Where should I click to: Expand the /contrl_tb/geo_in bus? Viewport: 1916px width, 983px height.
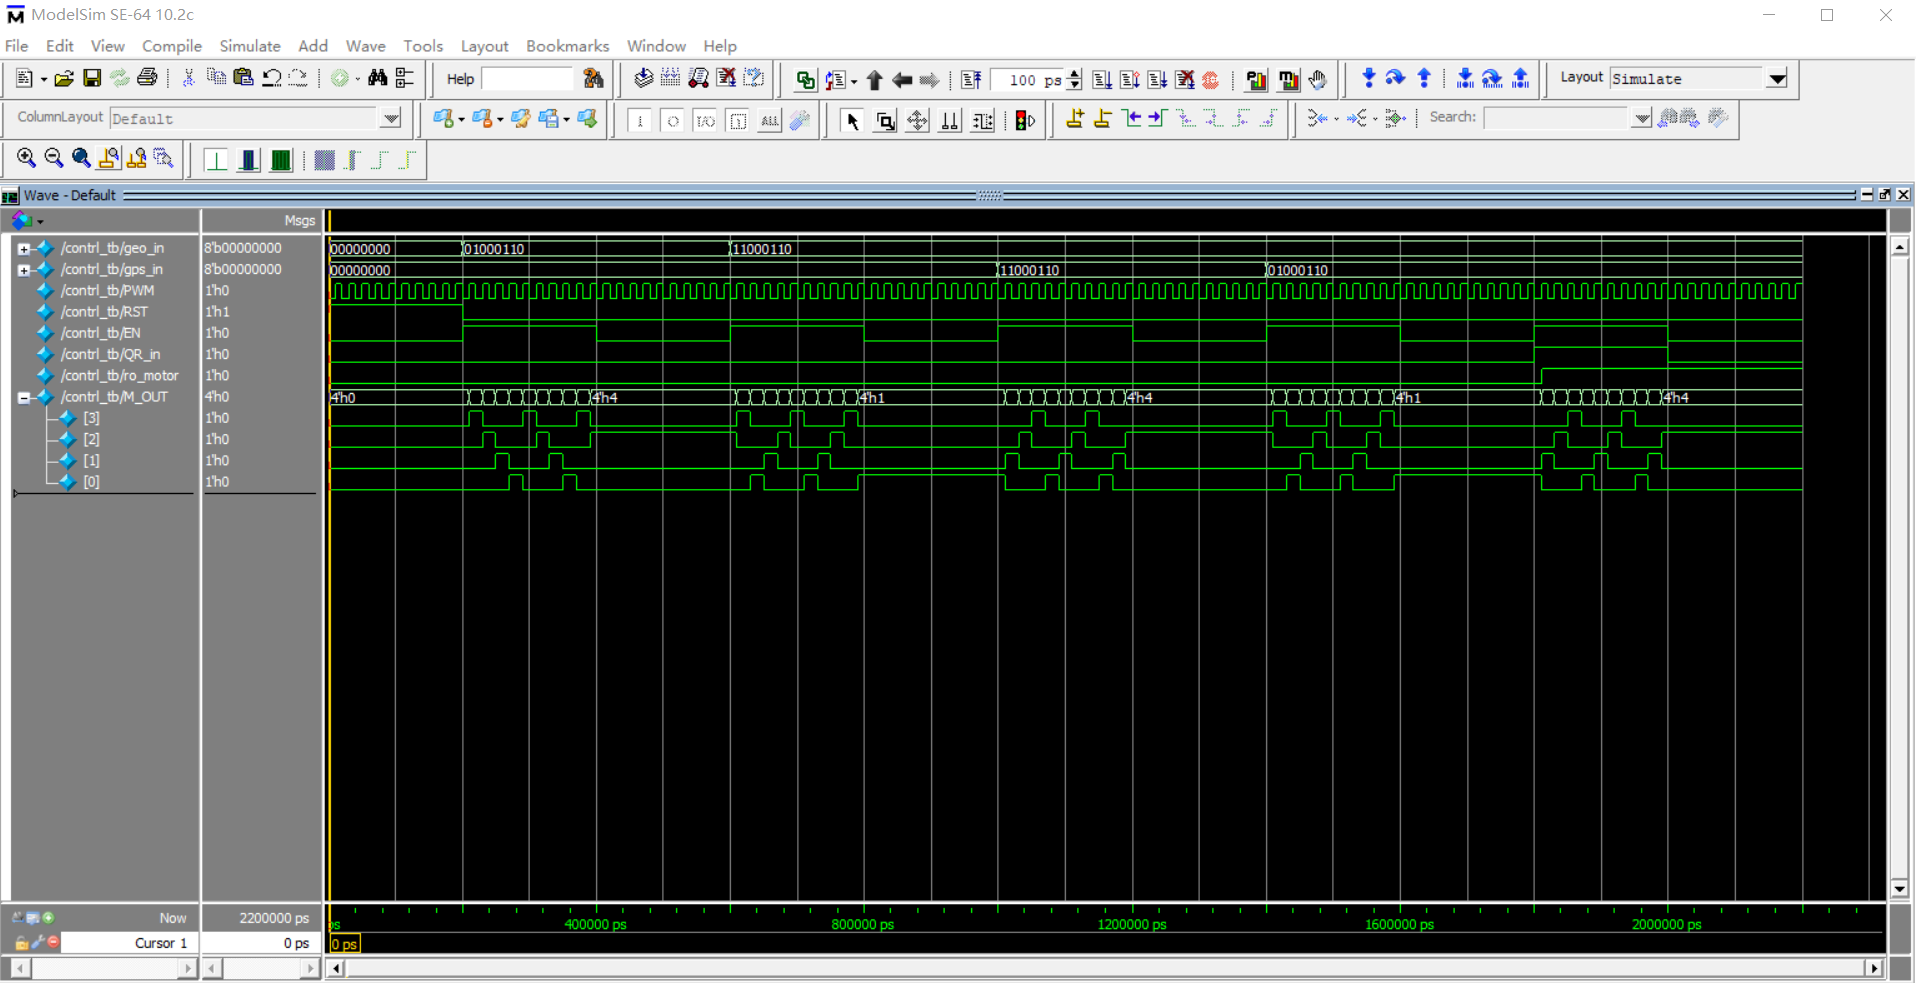[x=24, y=248]
